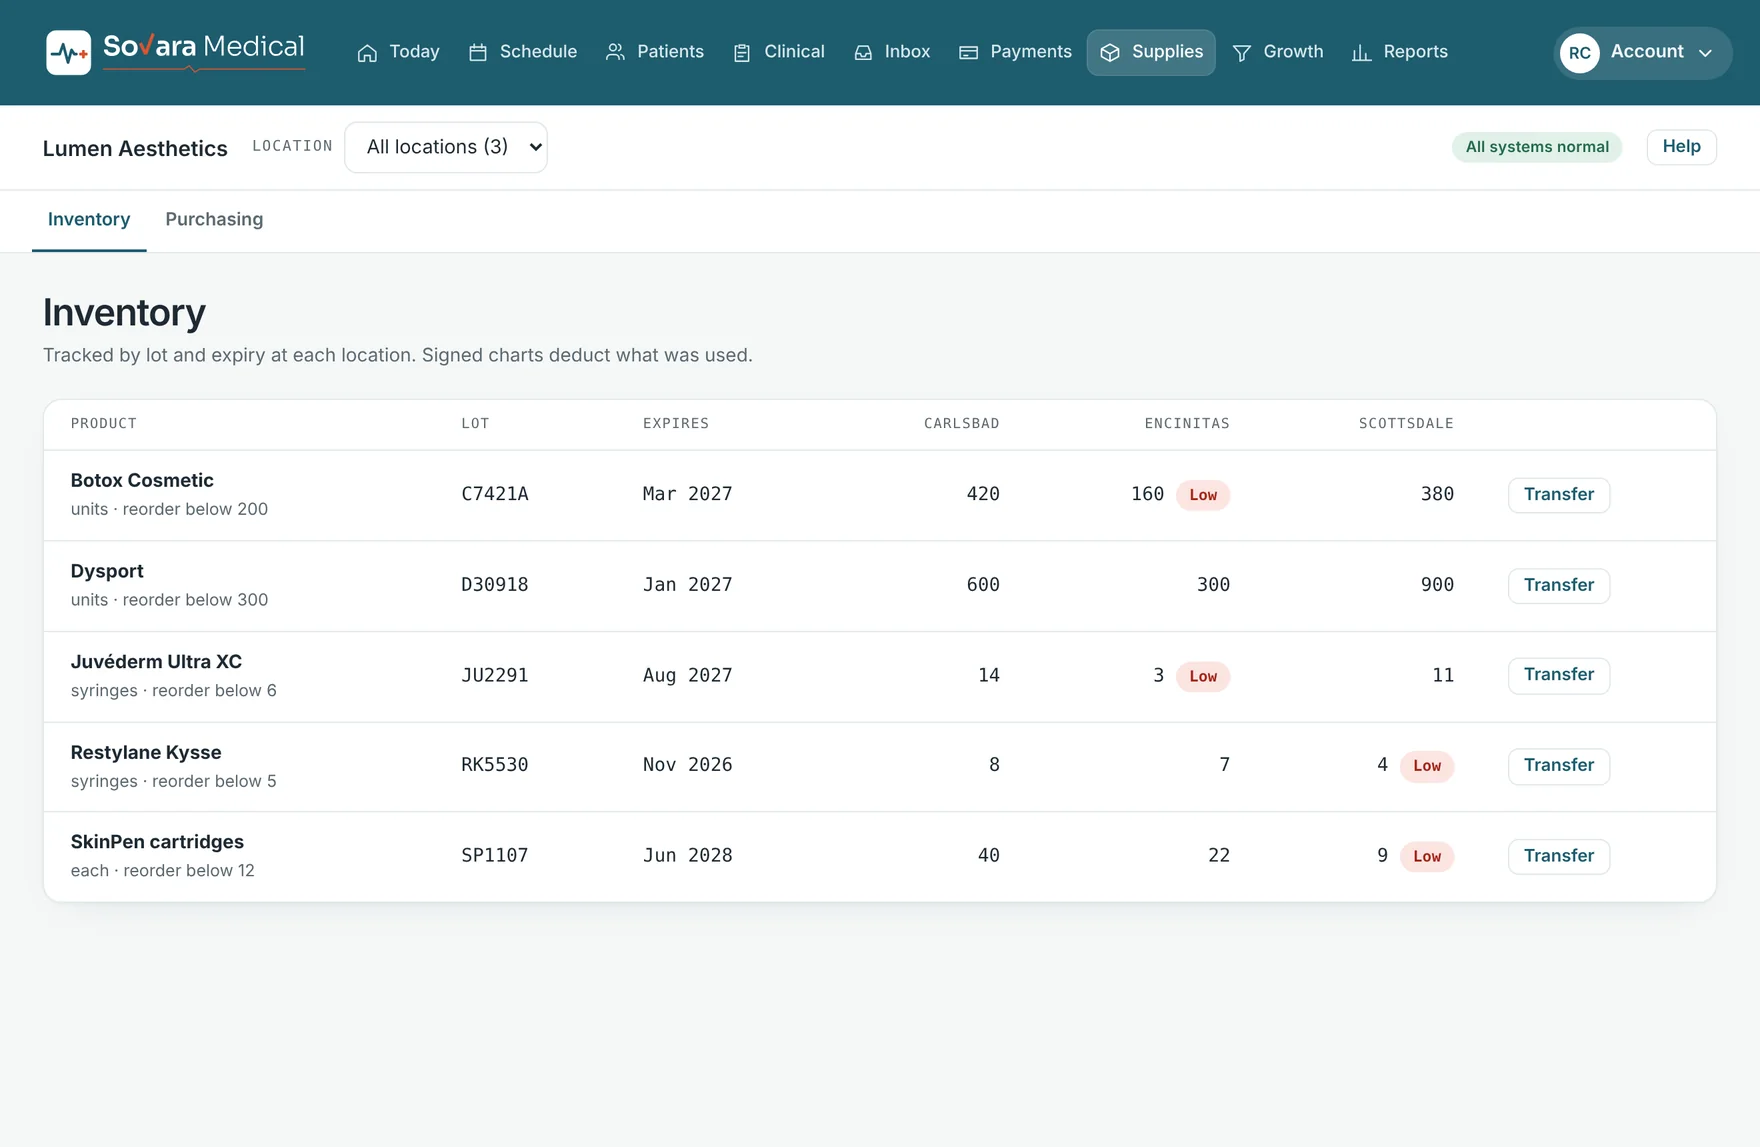Click the Schedule calendar icon

[x=478, y=53]
